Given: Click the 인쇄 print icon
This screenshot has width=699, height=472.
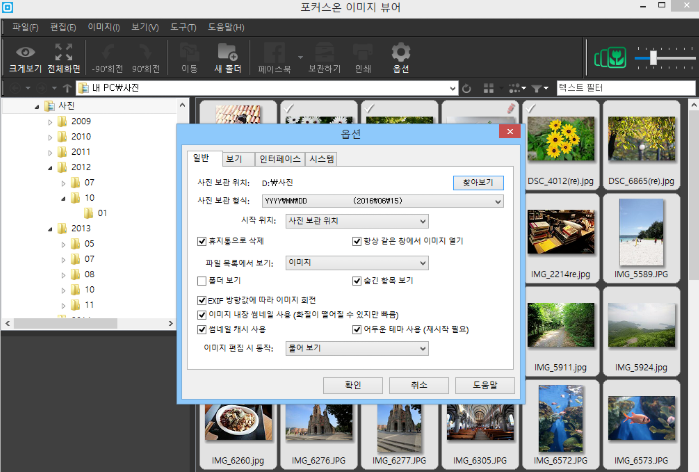Looking at the screenshot, I should click(363, 53).
